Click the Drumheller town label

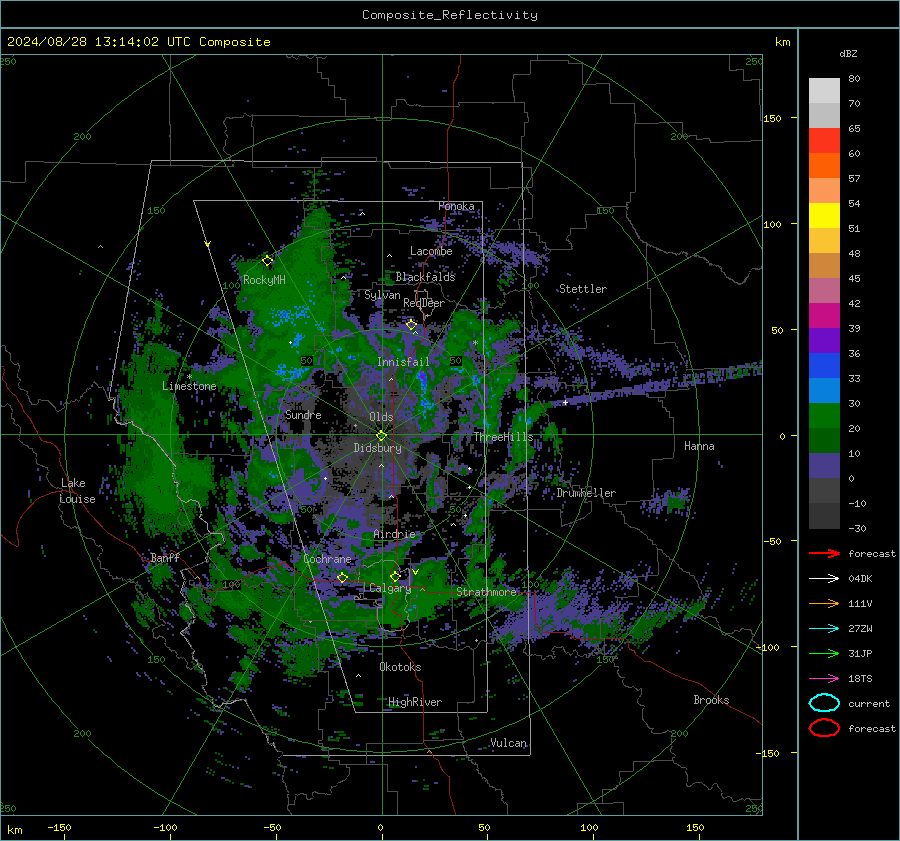pyautogui.click(x=586, y=493)
